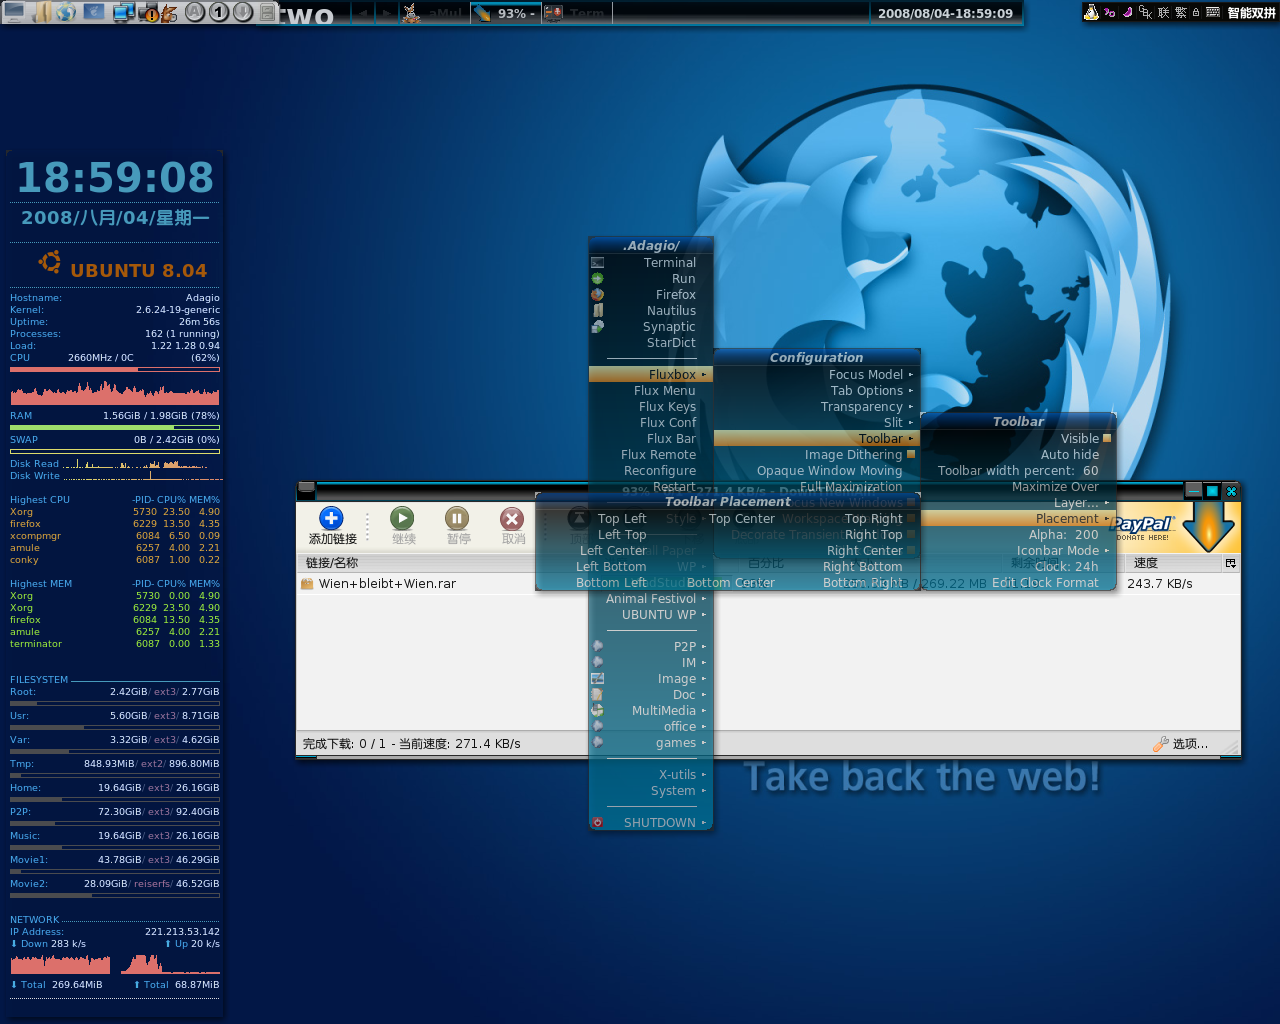Screen dimensions: 1280x1024
Task: Expand the UBUNTU WP submenu
Action: click(x=651, y=614)
